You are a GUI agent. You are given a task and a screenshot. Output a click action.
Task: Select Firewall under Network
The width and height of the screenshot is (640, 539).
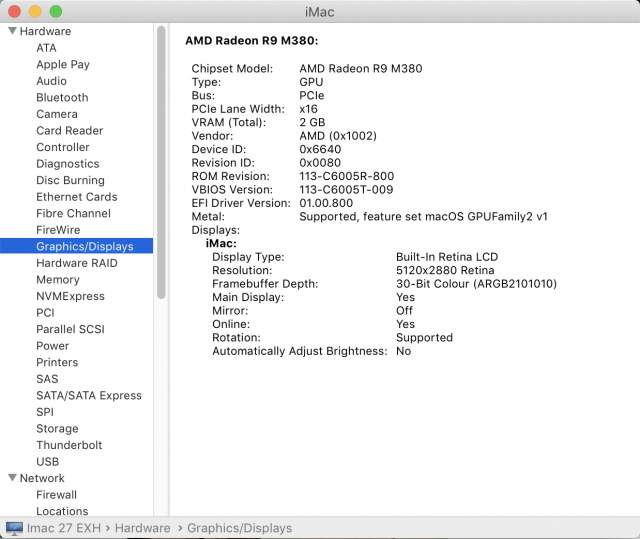56,495
